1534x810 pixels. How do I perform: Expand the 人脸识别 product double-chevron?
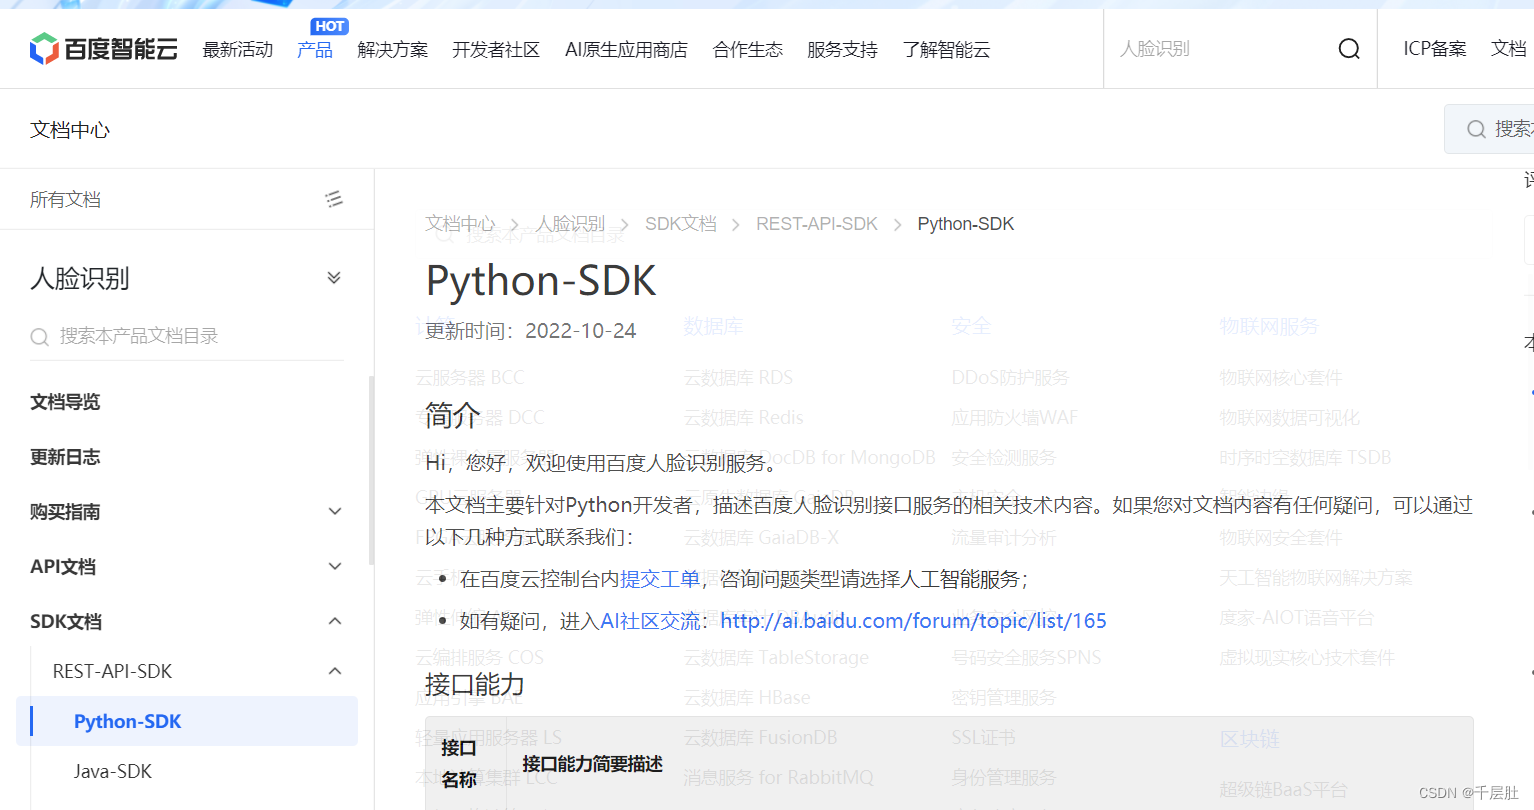334,278
